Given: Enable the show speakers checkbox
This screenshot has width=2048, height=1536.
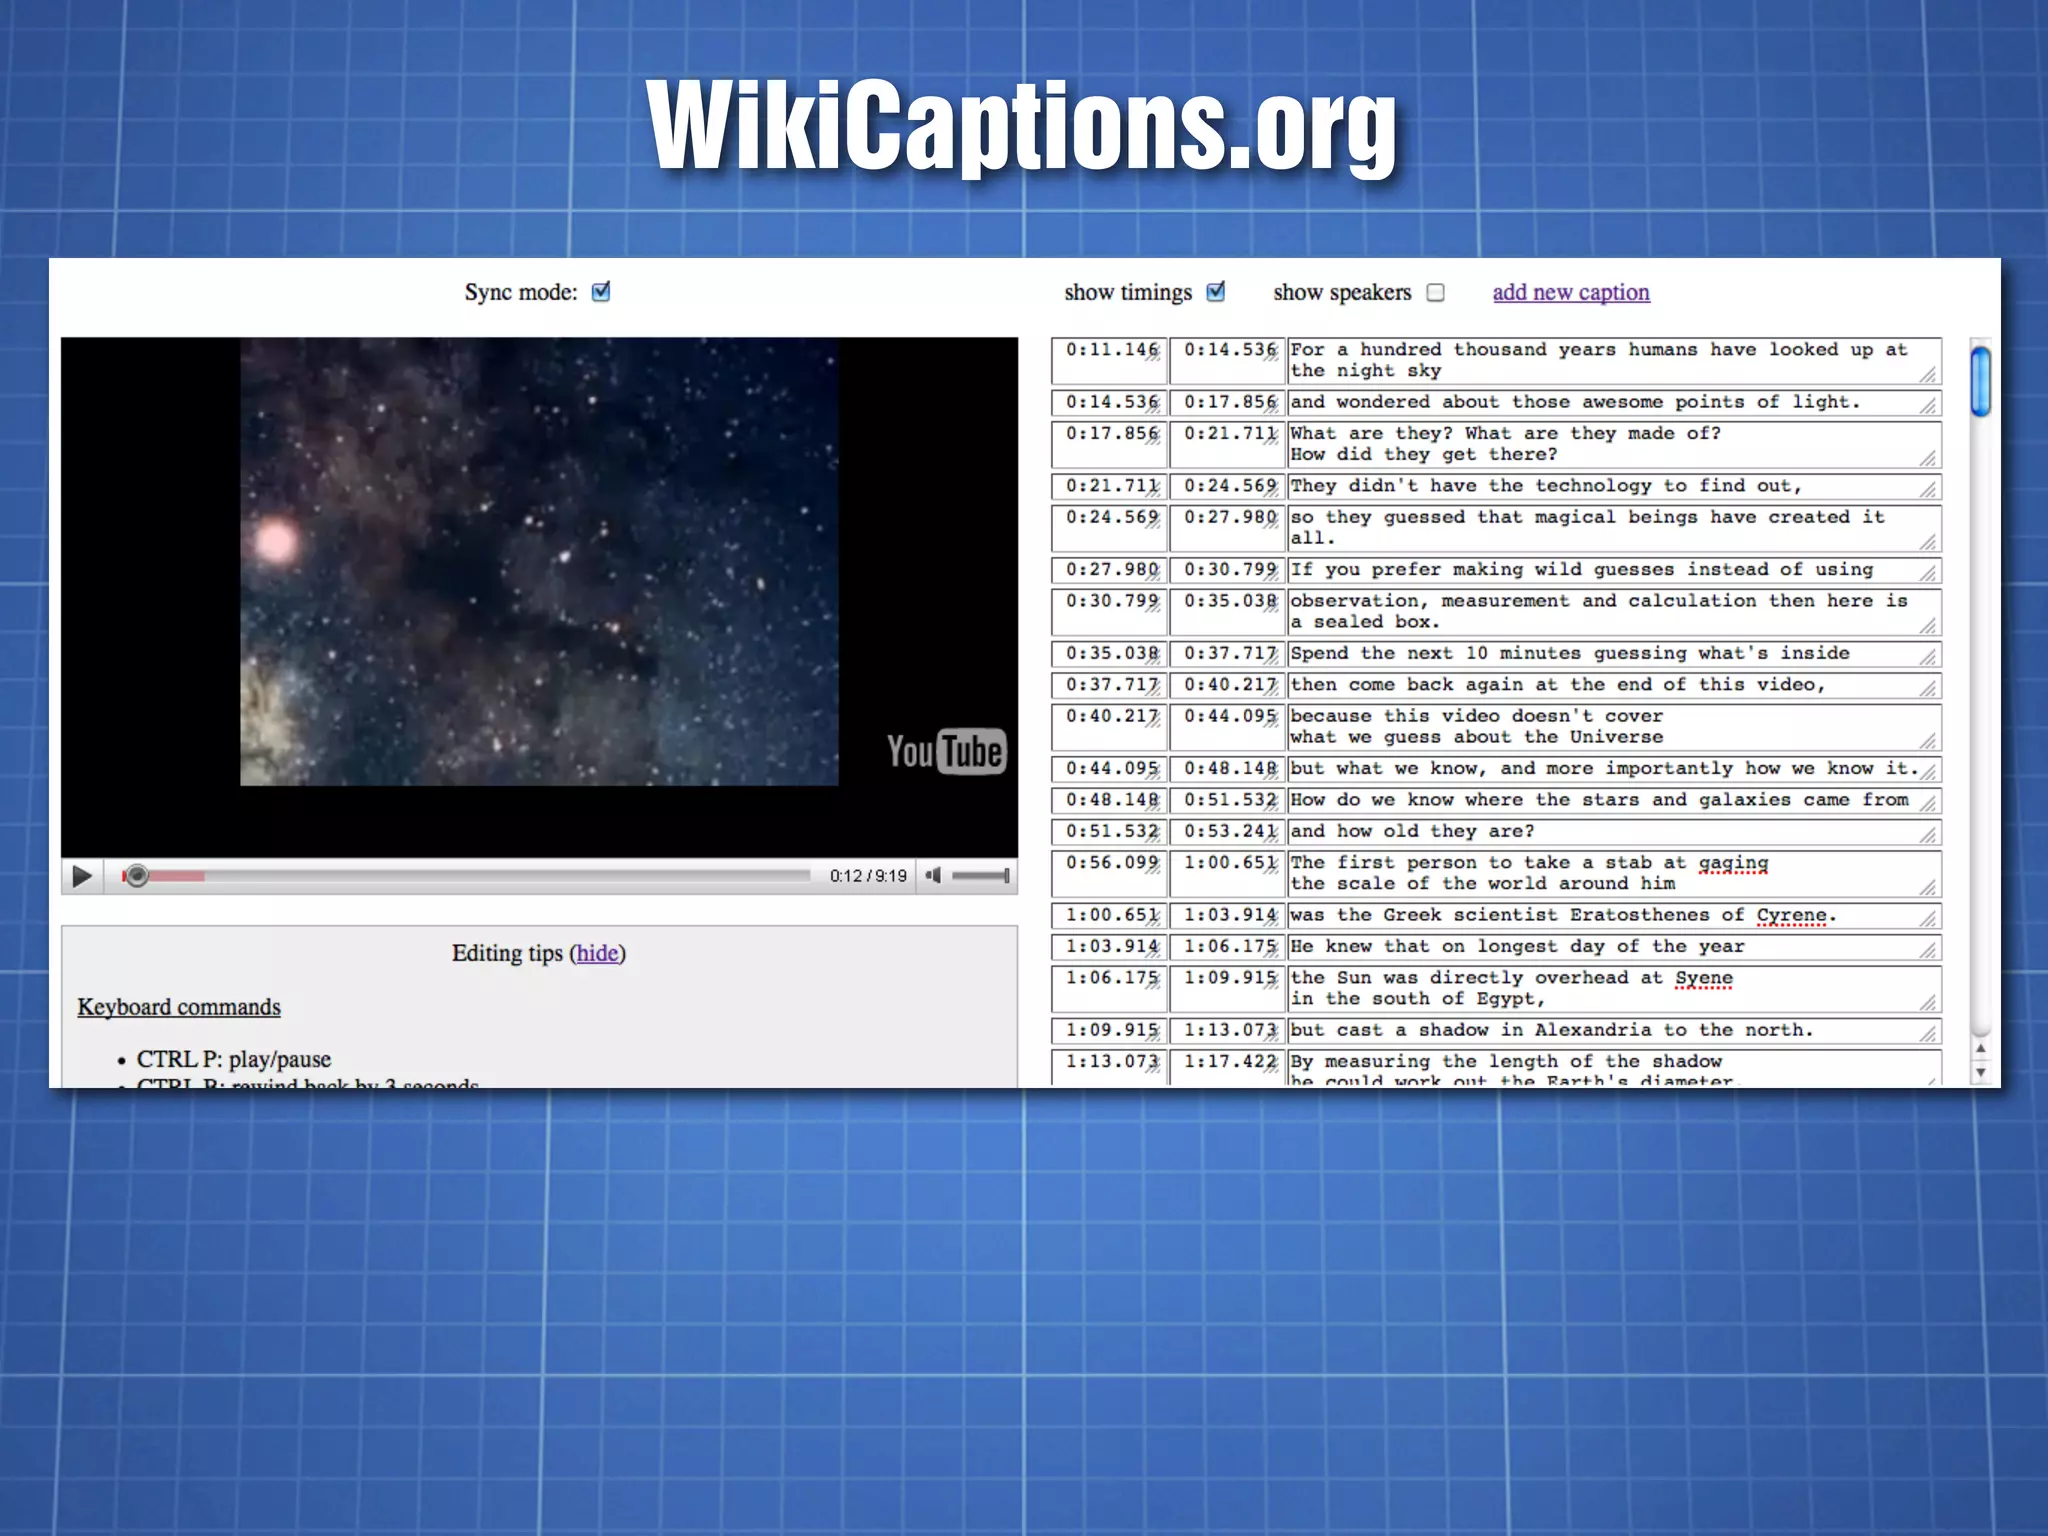Looking at the screenshot, I should point(1436,292).
